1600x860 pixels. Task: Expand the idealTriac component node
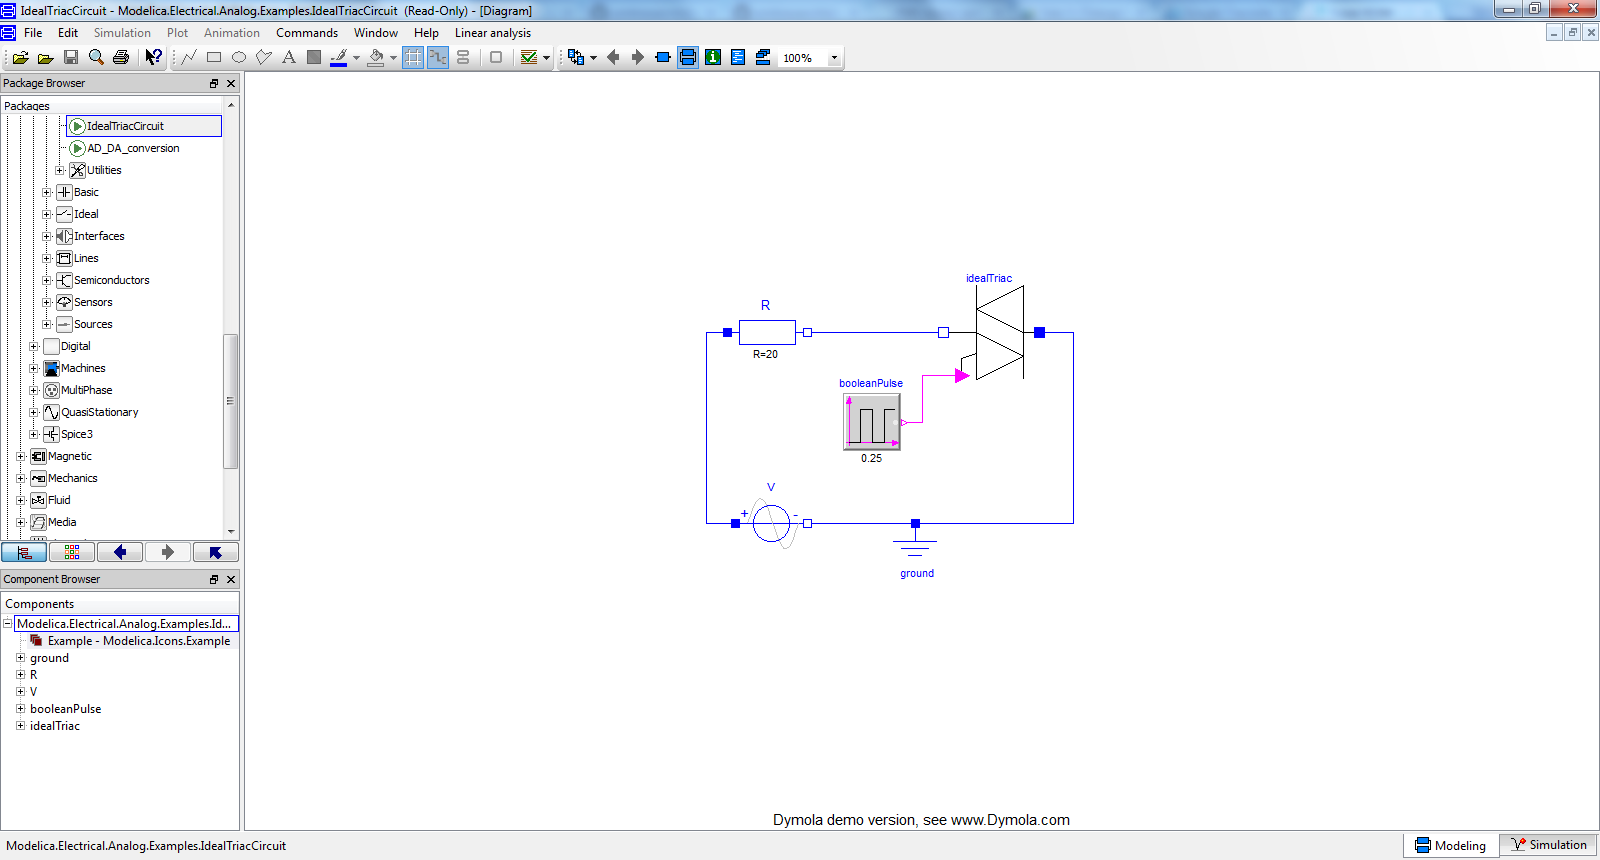pos(20,725)
